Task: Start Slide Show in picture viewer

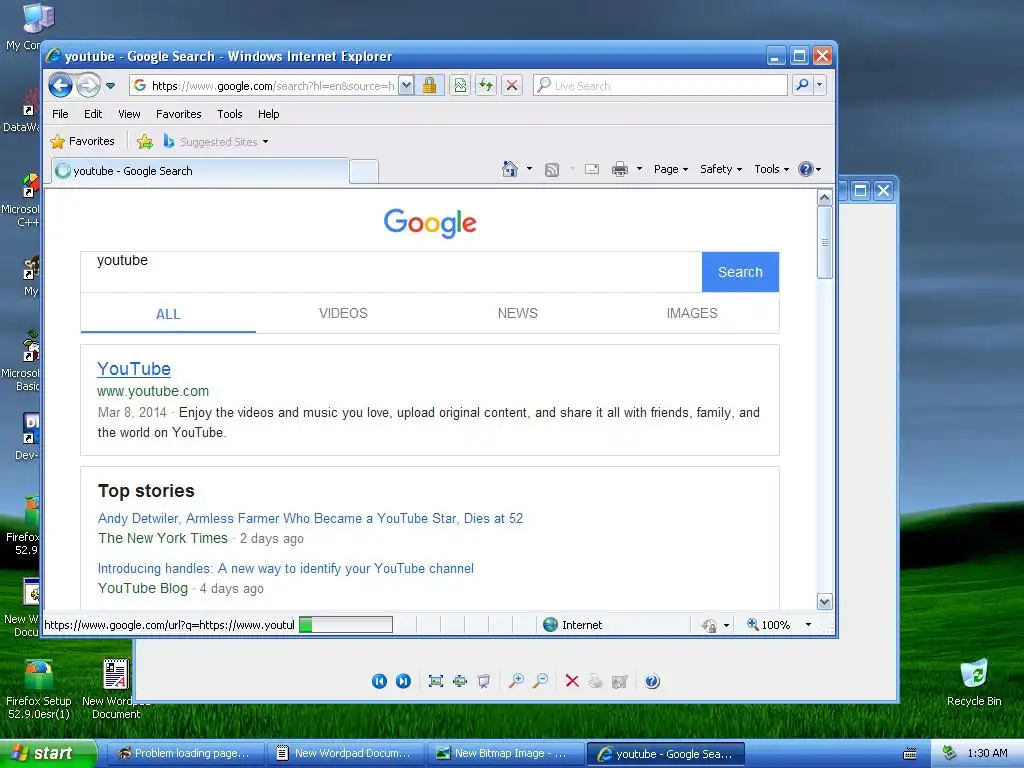Action: tap(484, 681)
